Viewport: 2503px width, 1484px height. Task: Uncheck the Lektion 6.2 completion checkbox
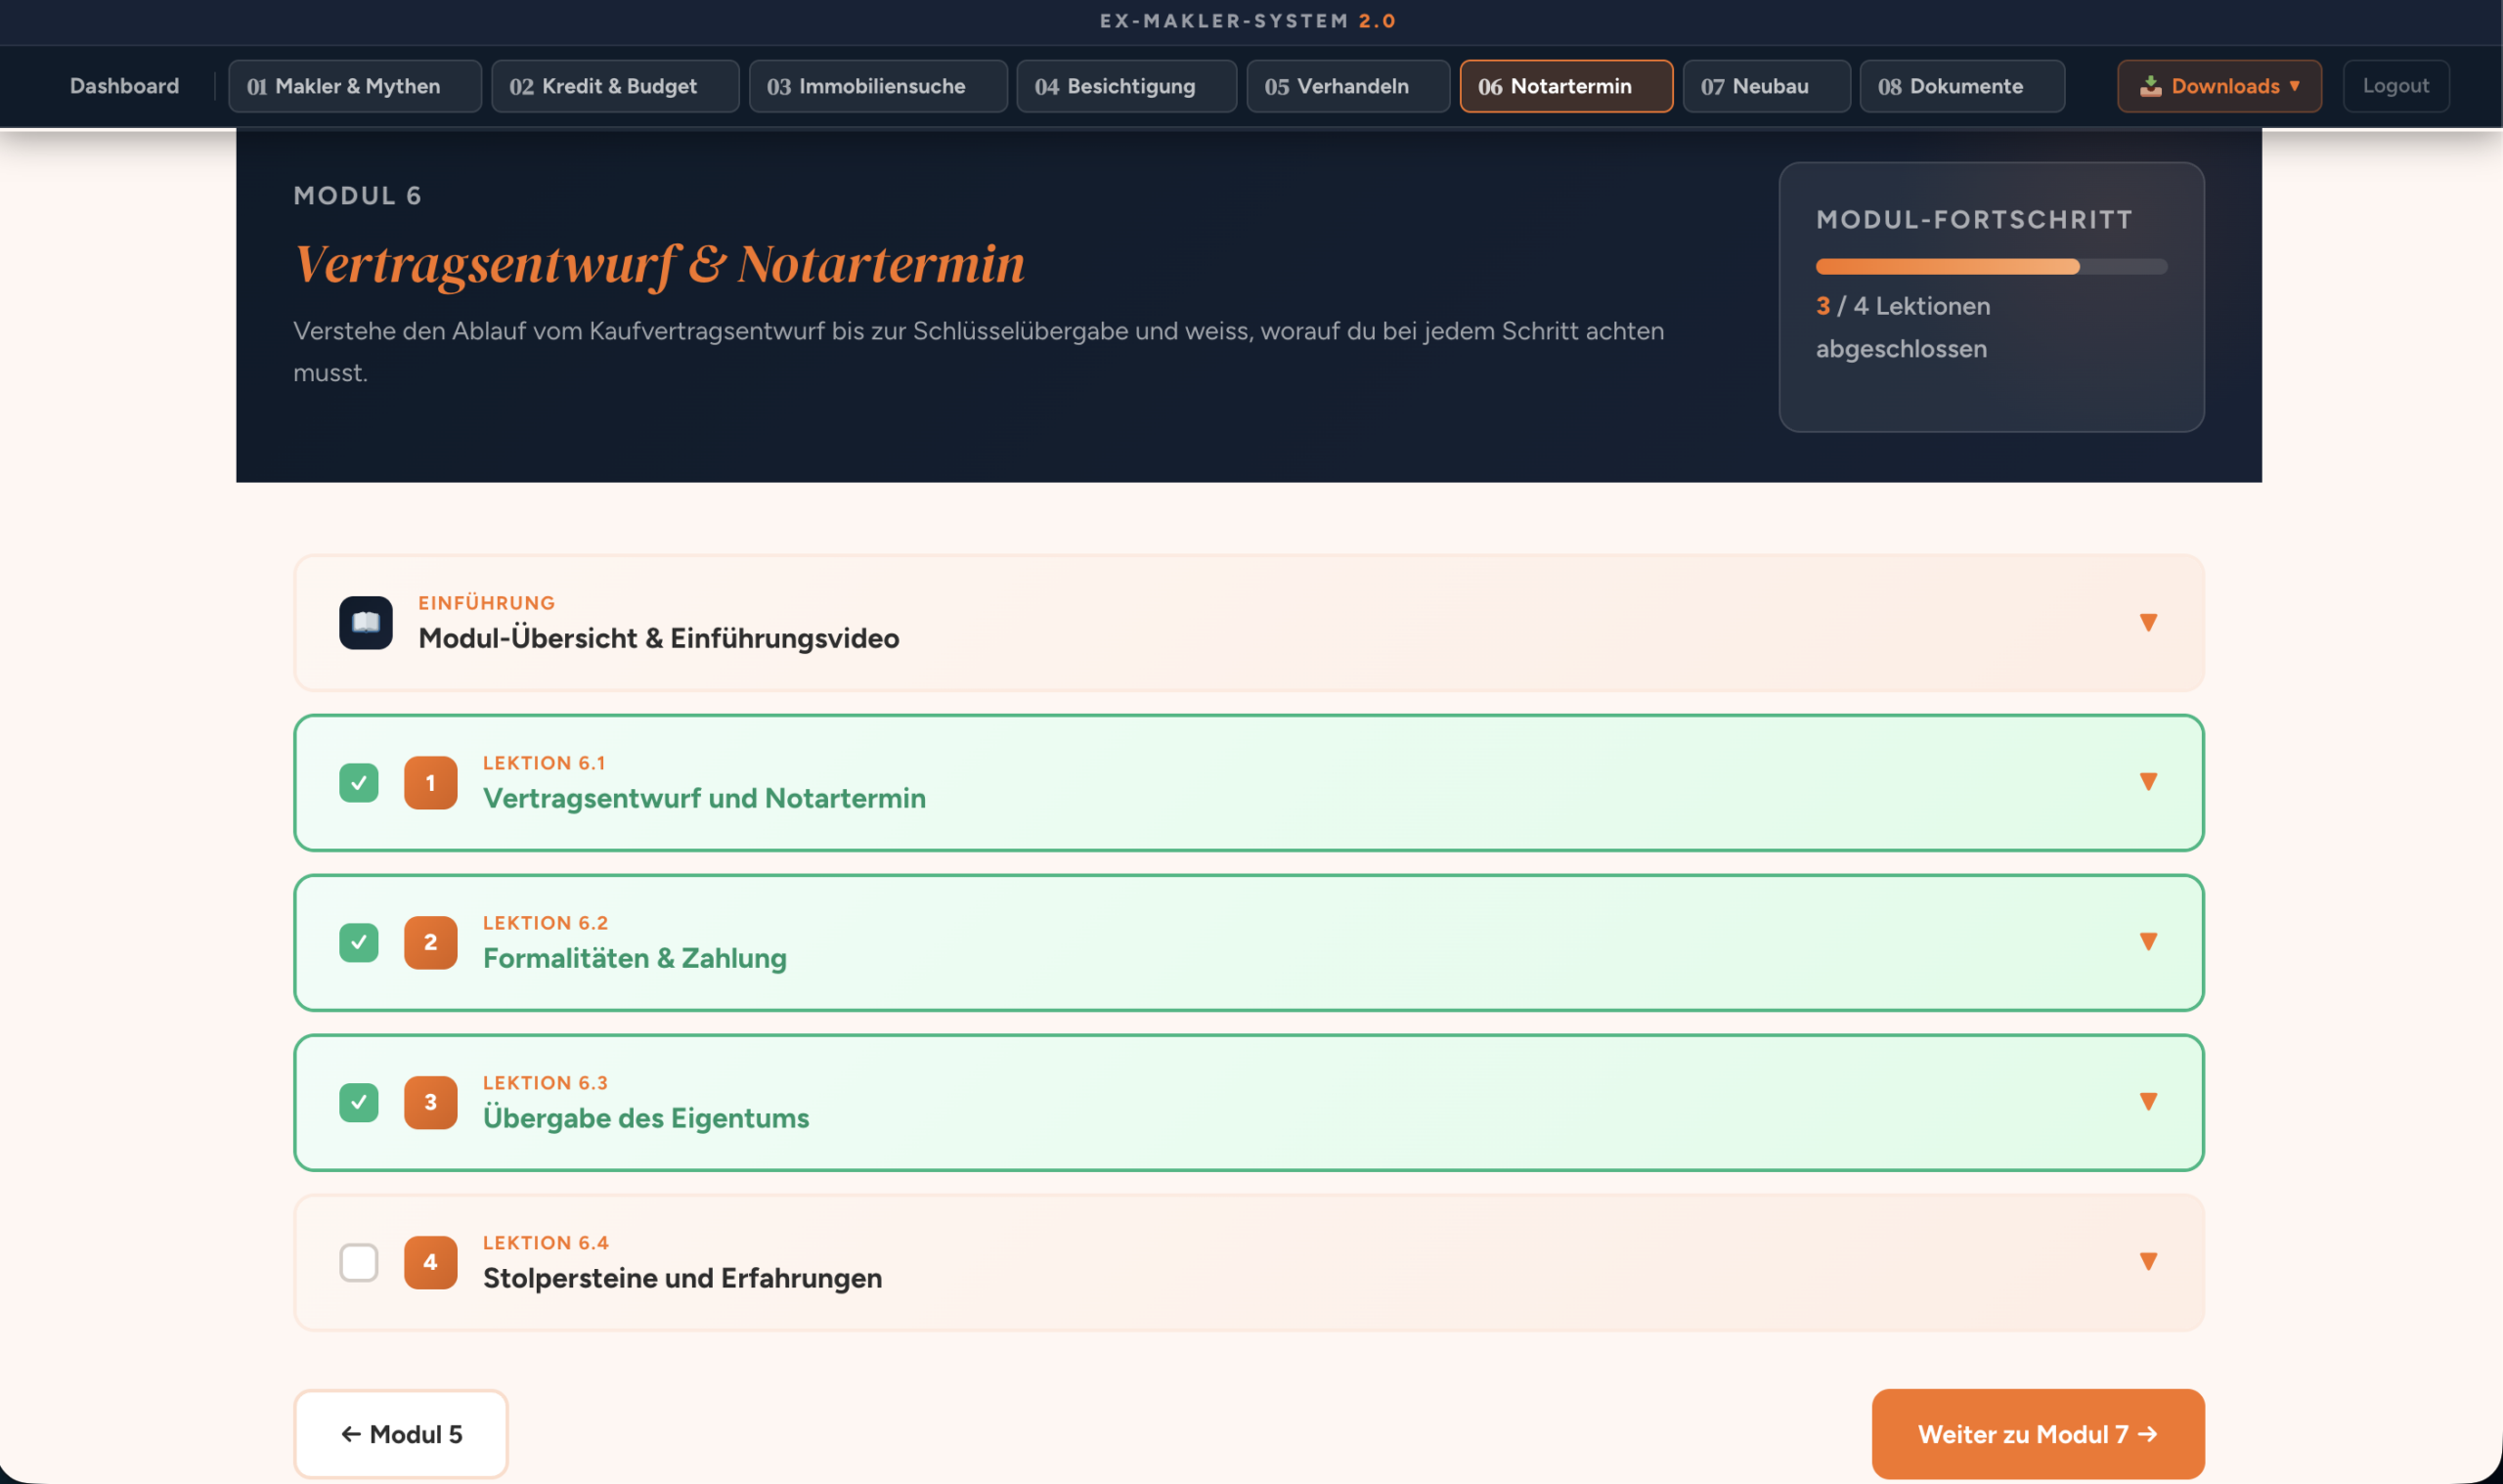tap(358, 942)
